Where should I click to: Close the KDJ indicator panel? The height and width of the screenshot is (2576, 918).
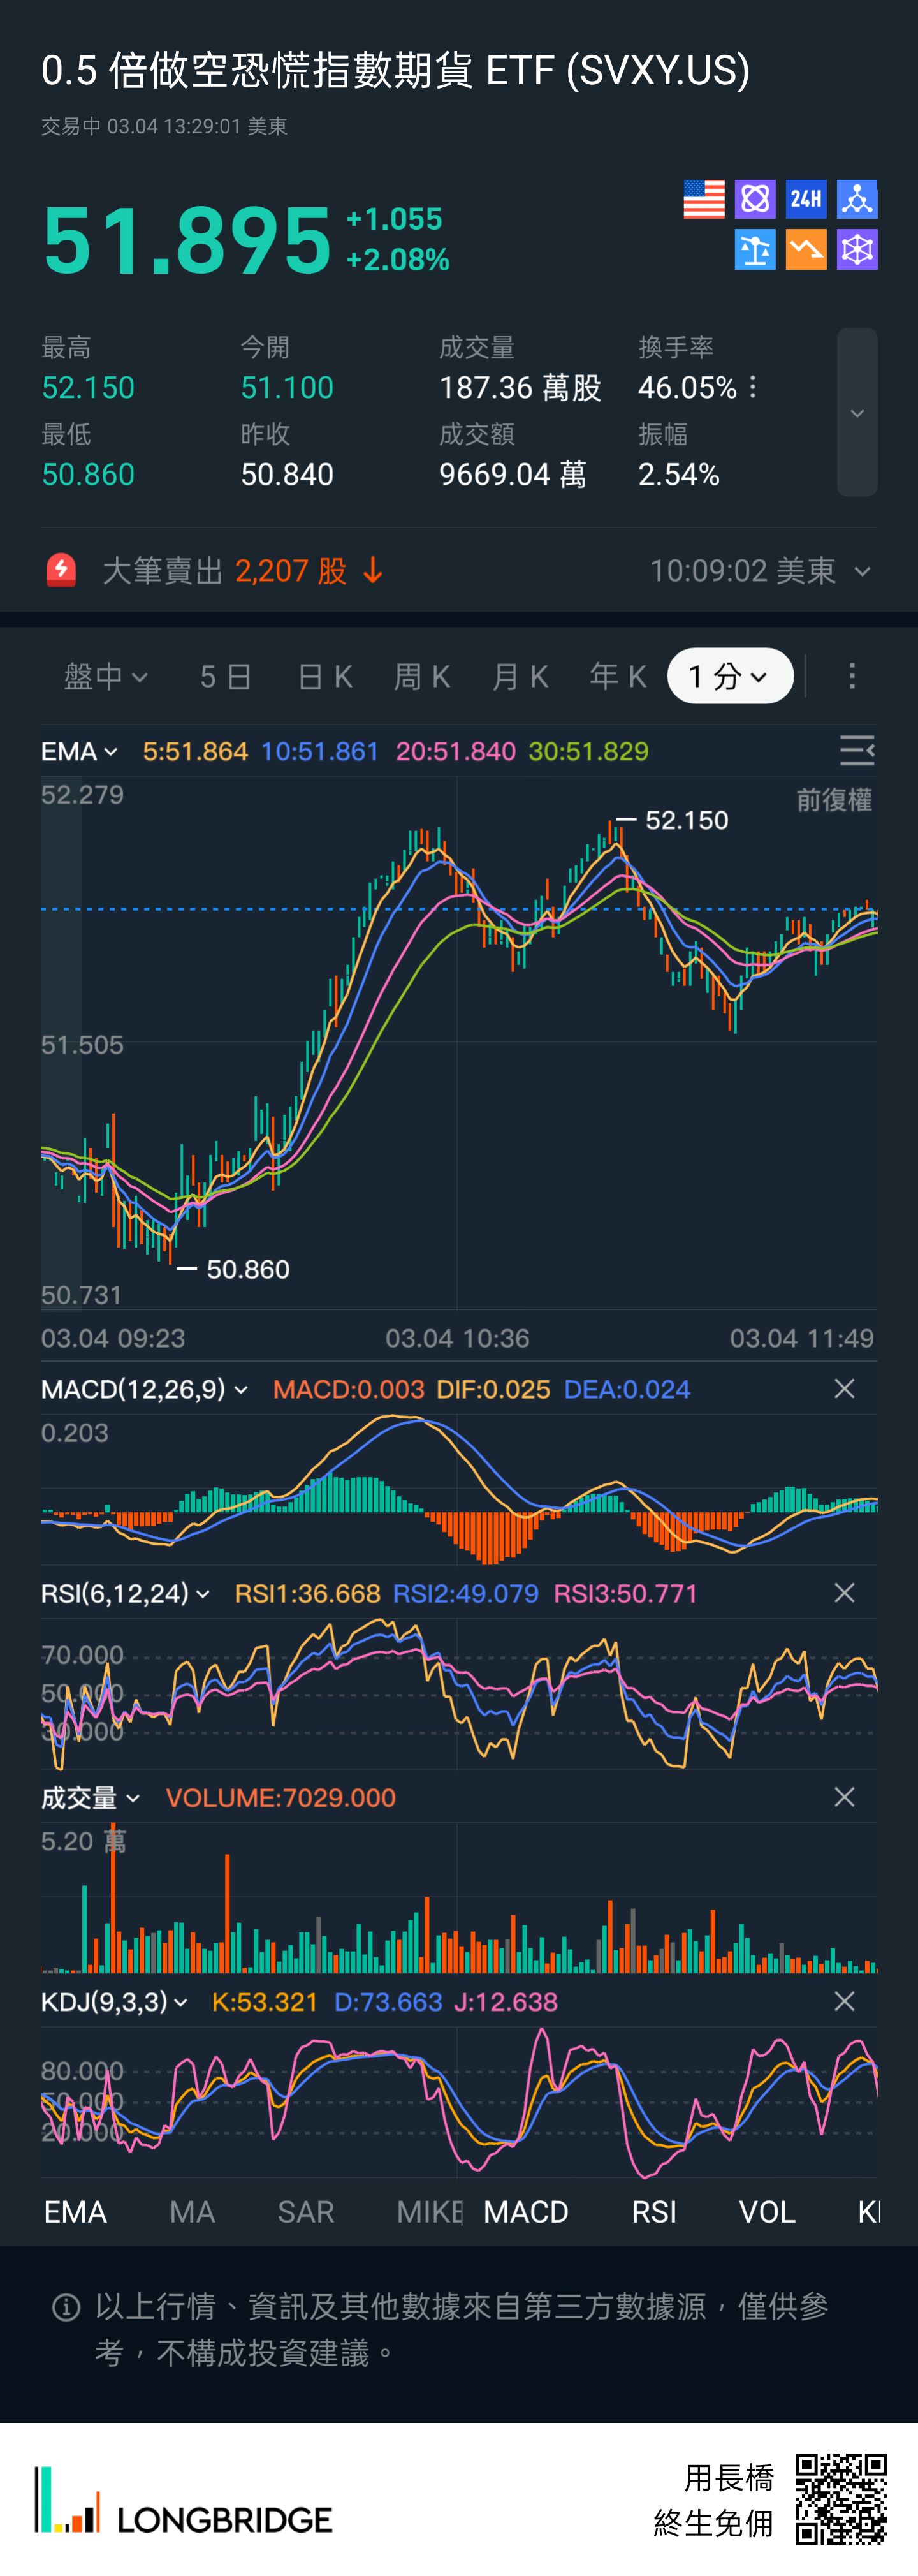pos(844,2001)
